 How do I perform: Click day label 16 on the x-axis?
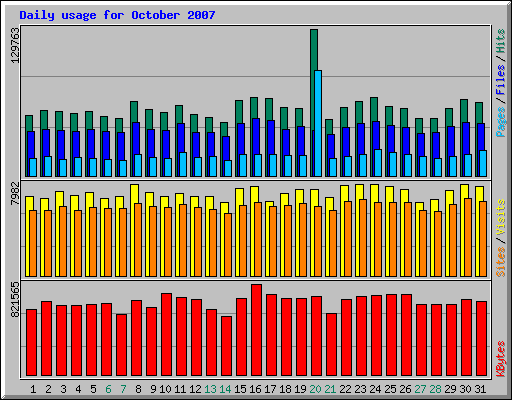point(255,389)
